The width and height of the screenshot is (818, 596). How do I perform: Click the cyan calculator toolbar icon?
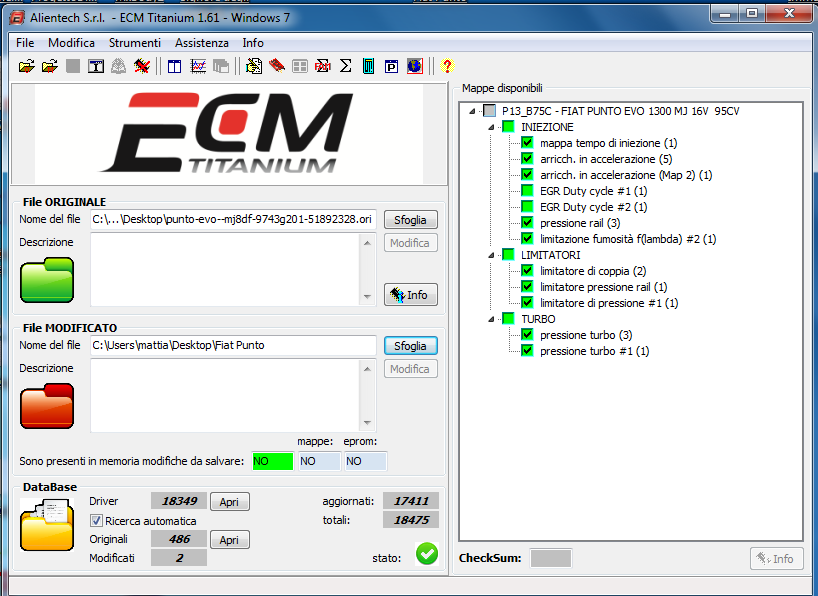coord(368,66)
